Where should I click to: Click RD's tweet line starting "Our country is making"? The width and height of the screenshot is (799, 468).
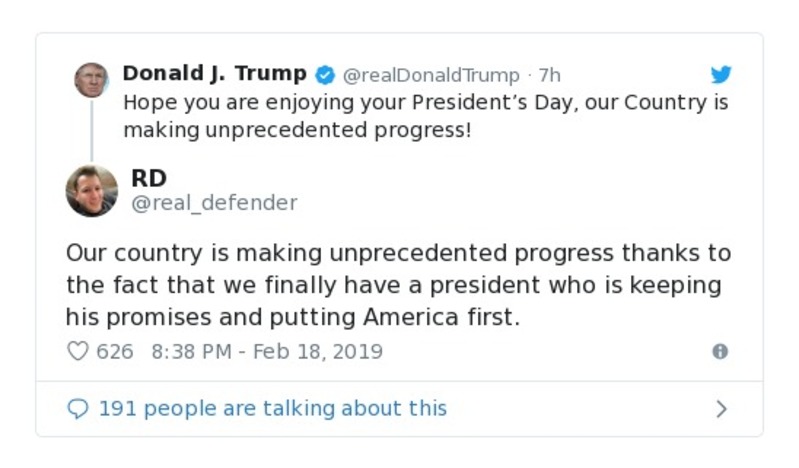398,252
